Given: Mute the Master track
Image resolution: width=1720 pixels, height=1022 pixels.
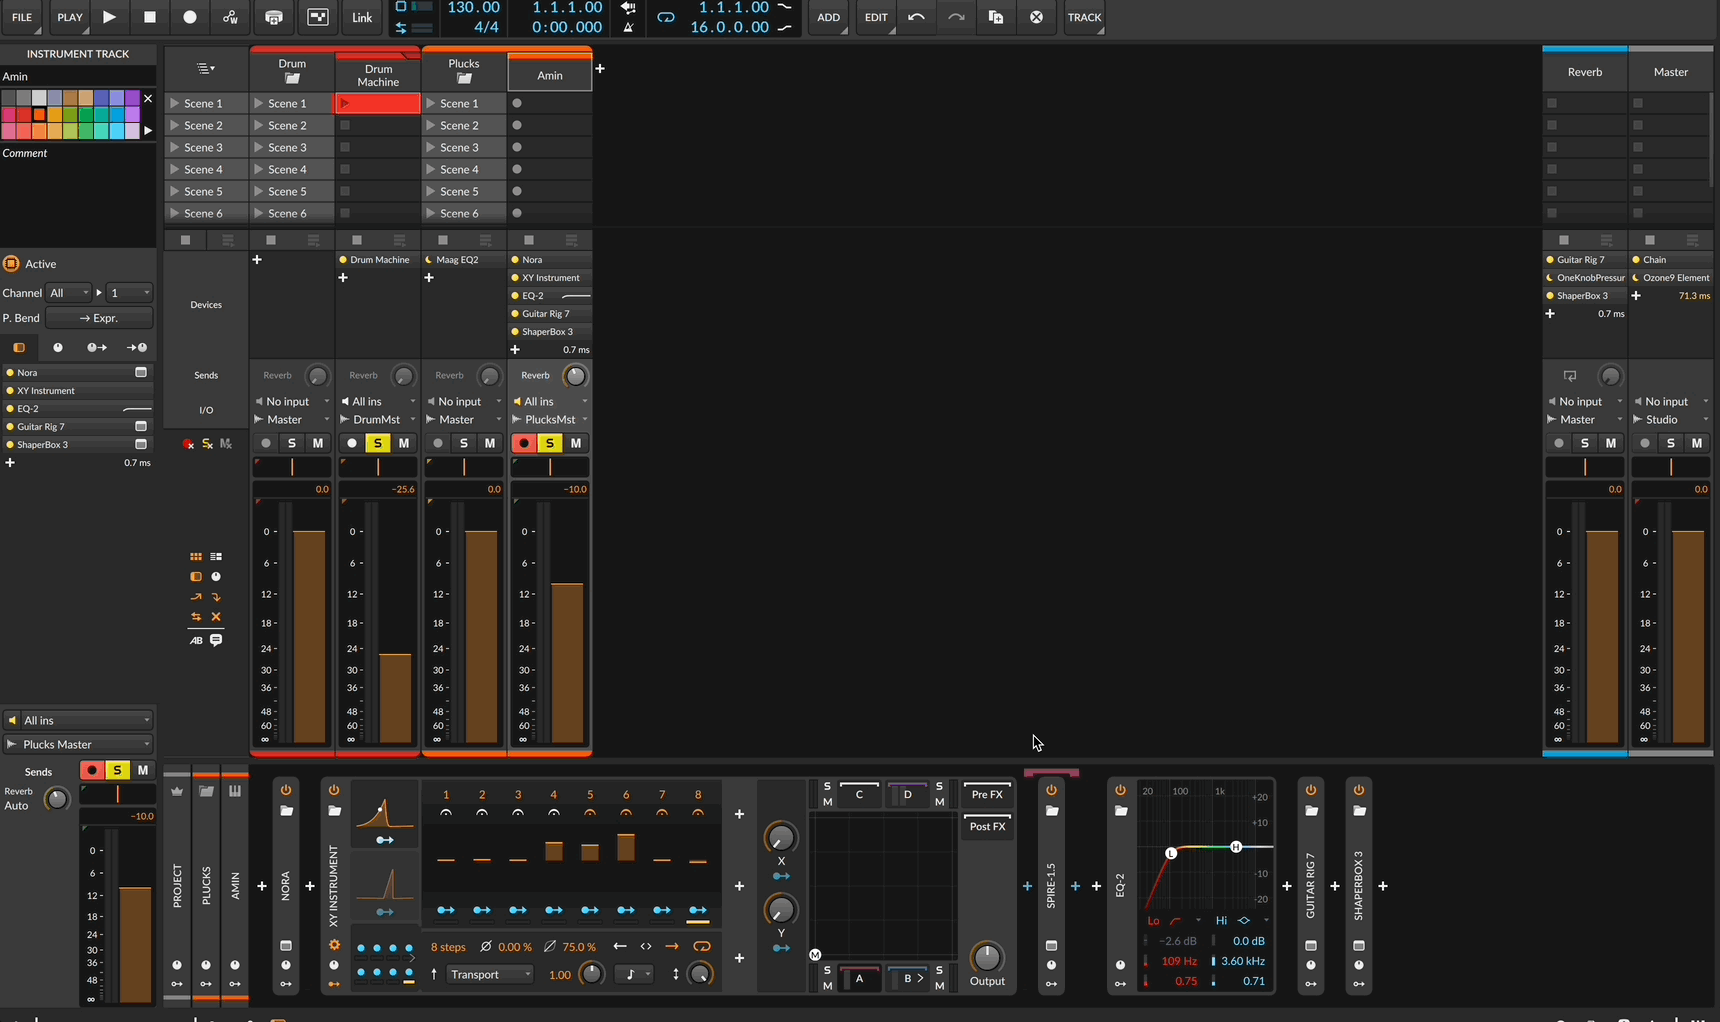Looking at the screenshot, I should tap(1697, 443).
